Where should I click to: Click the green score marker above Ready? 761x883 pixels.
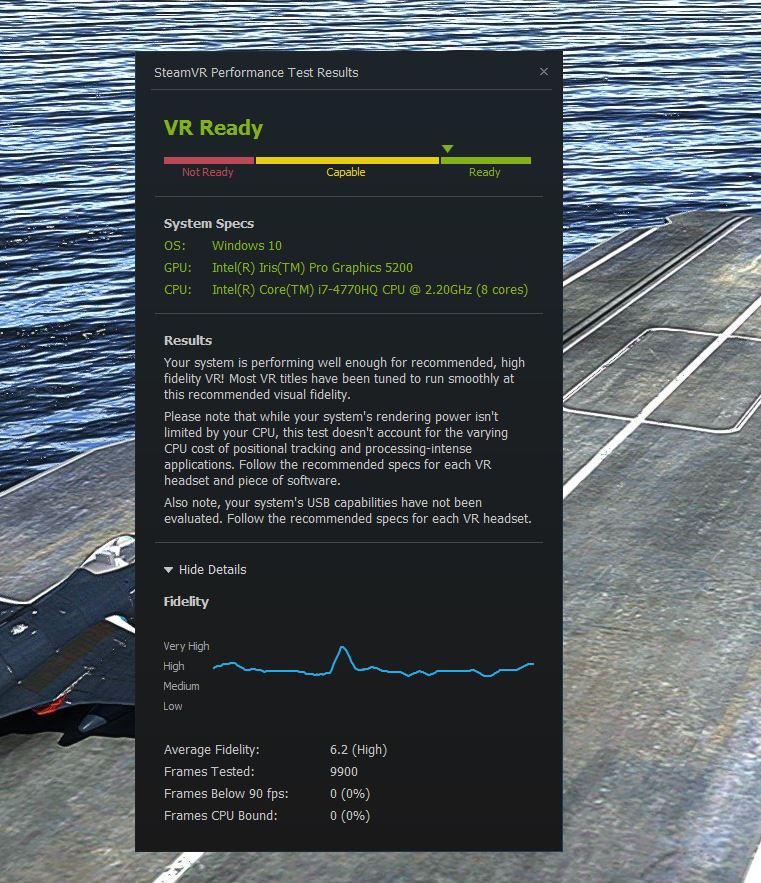(447, 149)
